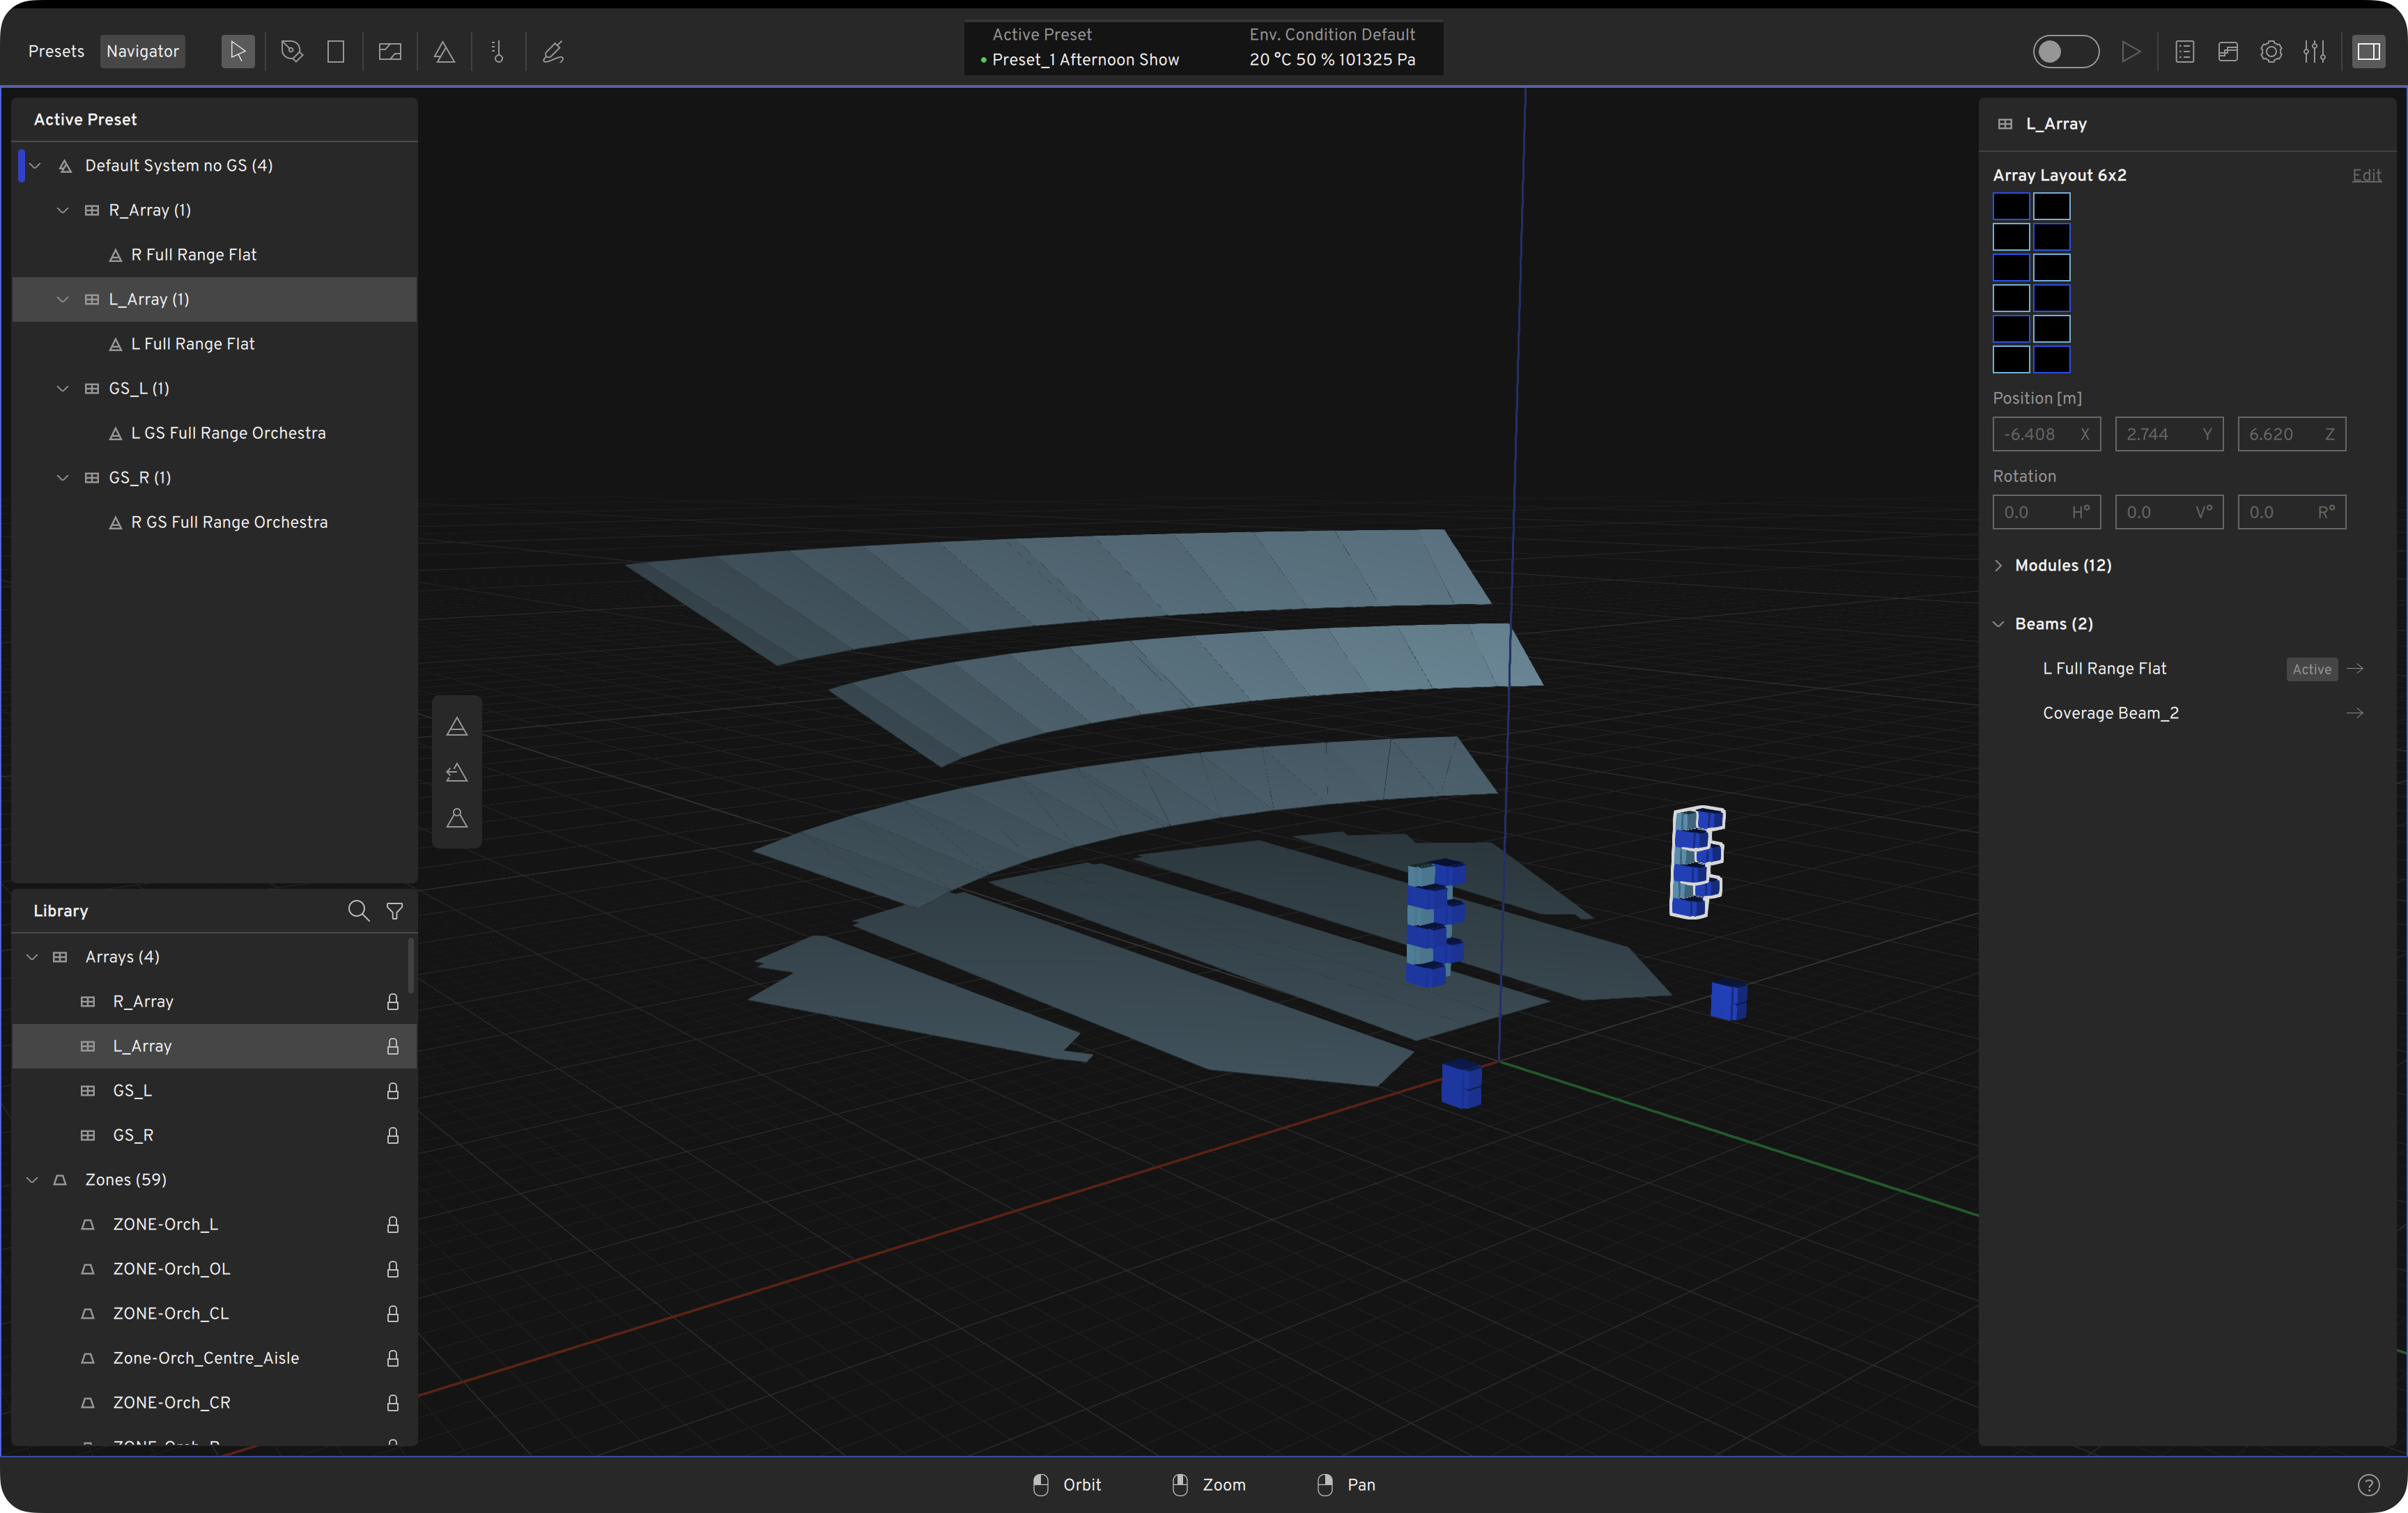2408x1513 pixels.
Task: Select R GS Full Range Orchestra item
Action: tap(229, 522)
